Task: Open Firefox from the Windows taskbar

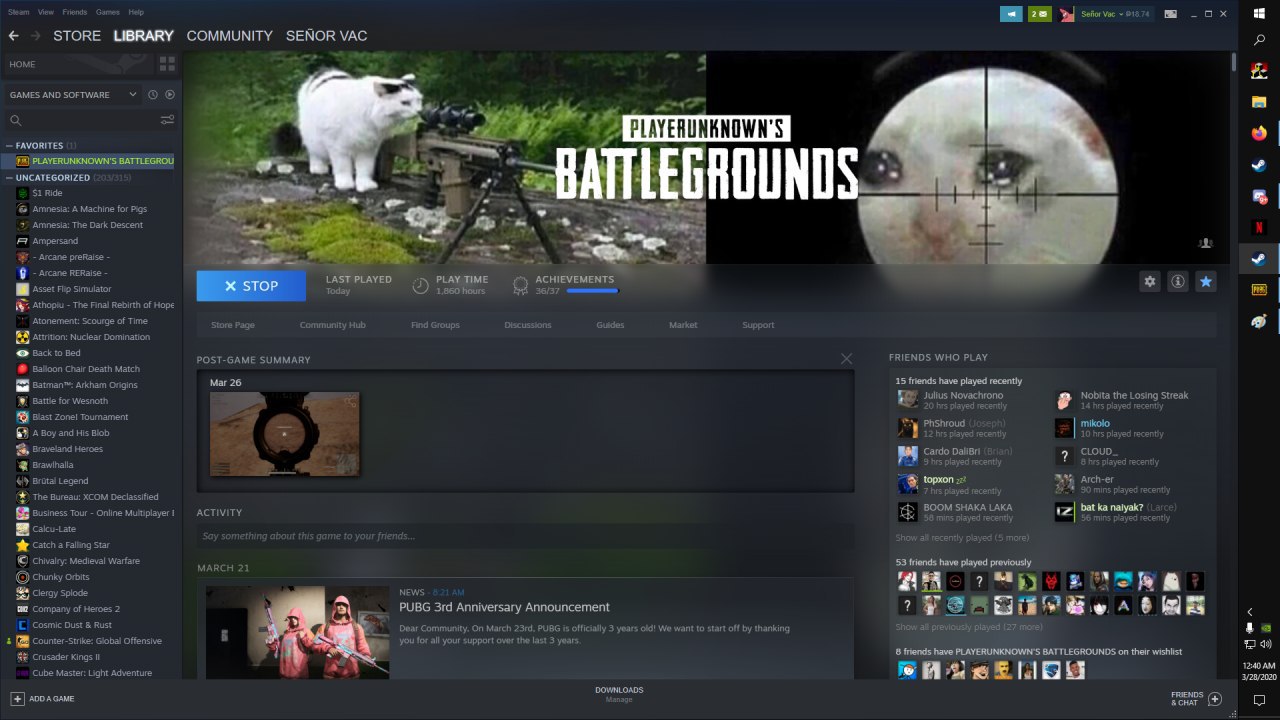Action: (1259, 132)
